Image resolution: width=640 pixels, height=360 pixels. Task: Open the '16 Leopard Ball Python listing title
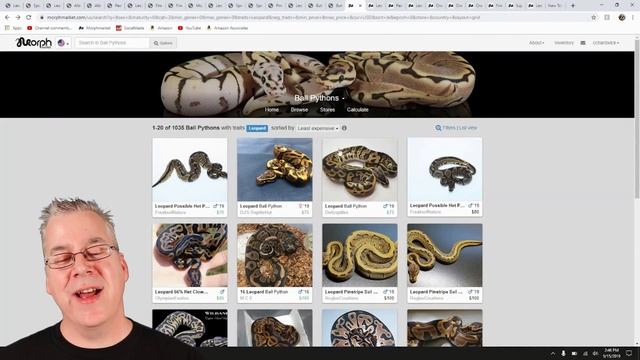point(264,292)
